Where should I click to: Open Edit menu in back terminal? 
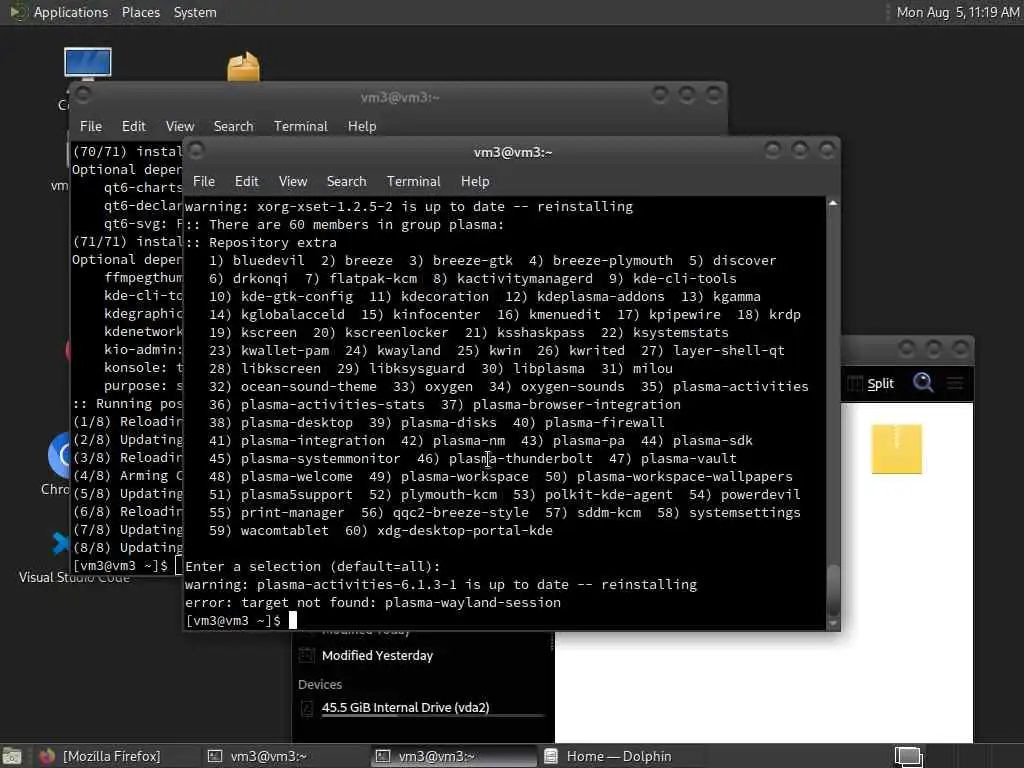click(x=133, y=126)
